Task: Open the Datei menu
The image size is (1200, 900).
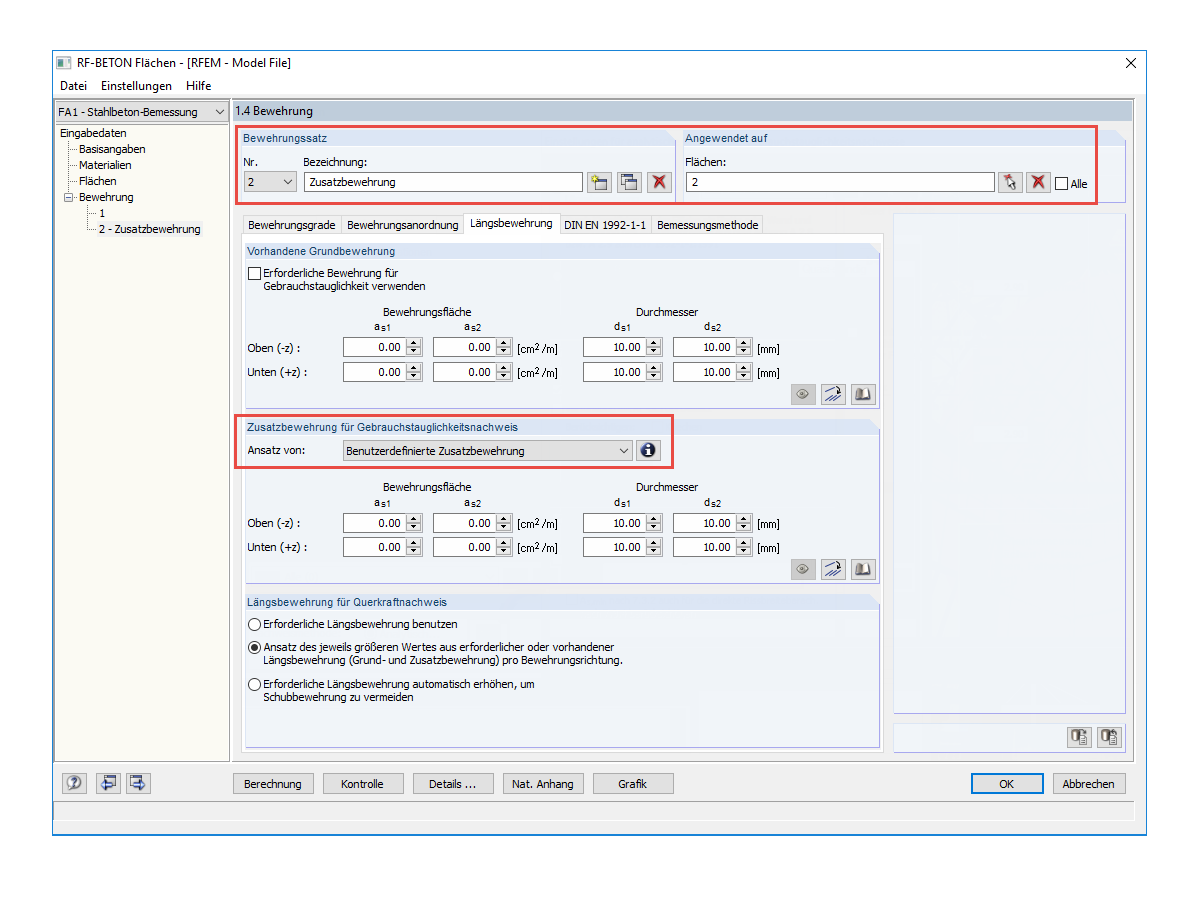Action: click(73, 86)
